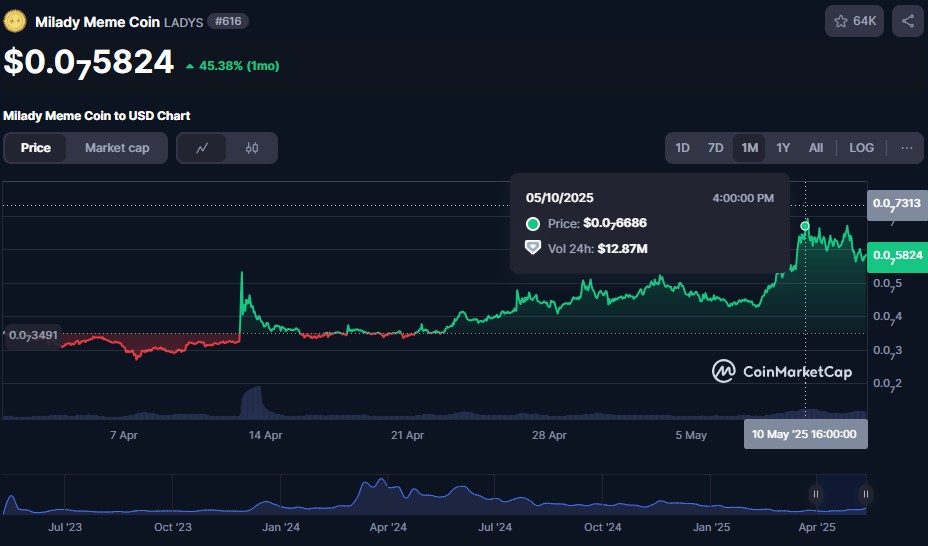
Task: Click the 0.0₇7313 high price label
Action: pos(897,205)
